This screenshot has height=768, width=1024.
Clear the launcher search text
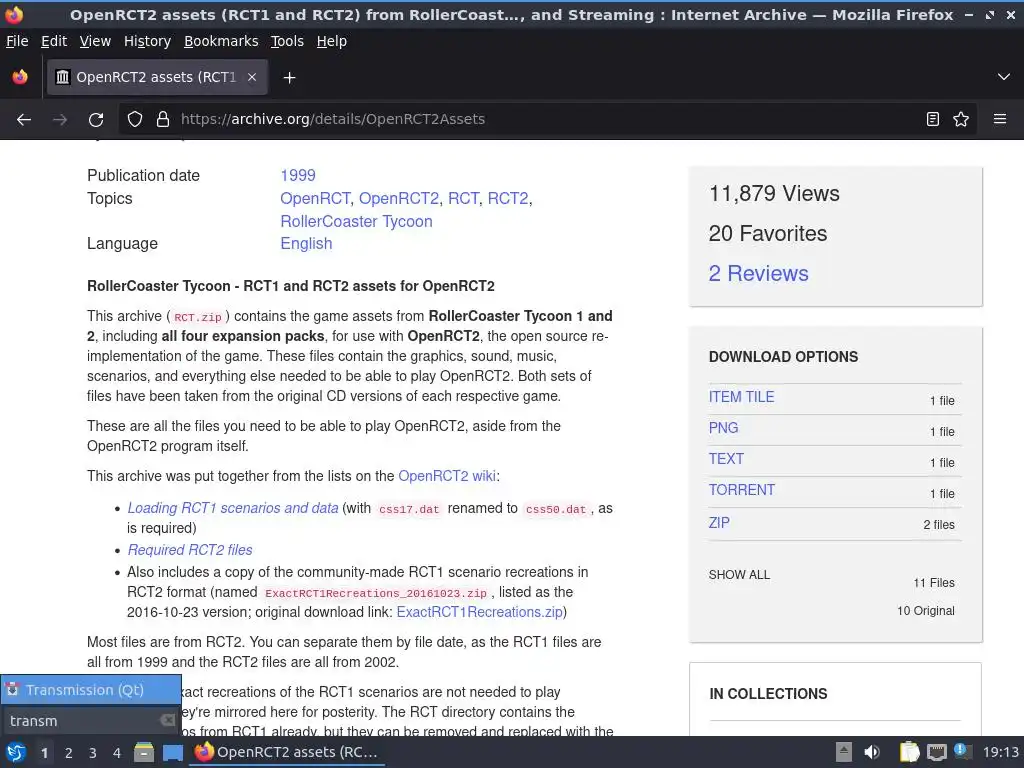point(168,720)
